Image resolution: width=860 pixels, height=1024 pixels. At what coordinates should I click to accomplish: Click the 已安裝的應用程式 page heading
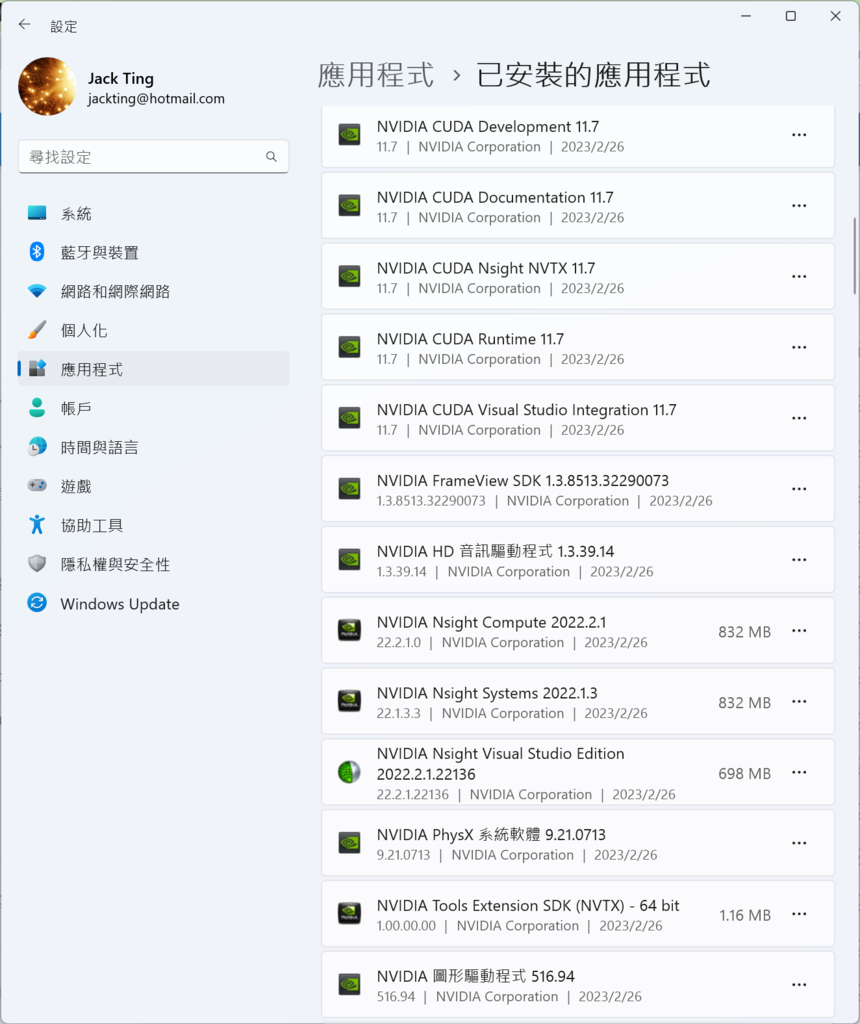coord(593,75)
